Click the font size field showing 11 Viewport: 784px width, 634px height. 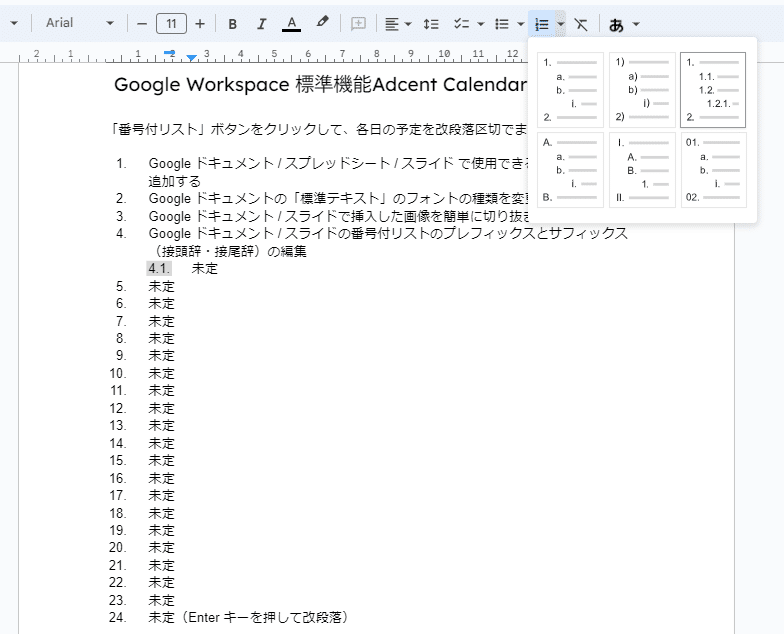pyautogui.click(x=172, y=24)
